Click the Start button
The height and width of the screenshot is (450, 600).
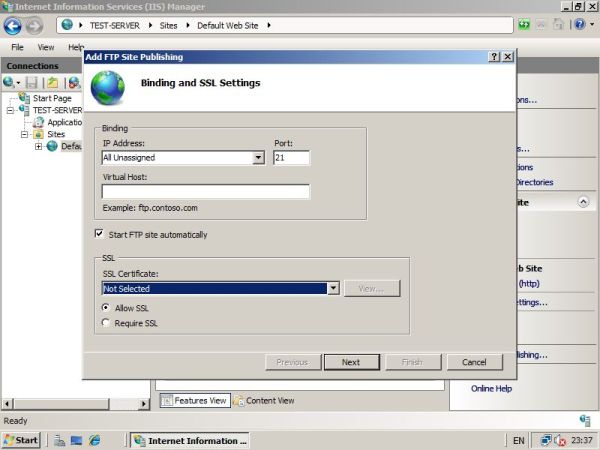21,440
